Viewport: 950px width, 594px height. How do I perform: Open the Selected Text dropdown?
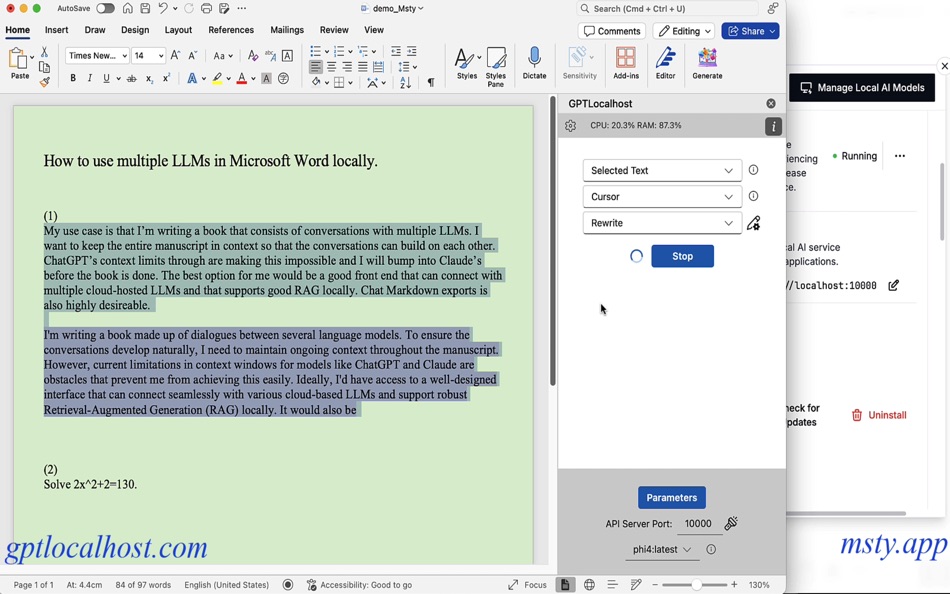point(662,170)
